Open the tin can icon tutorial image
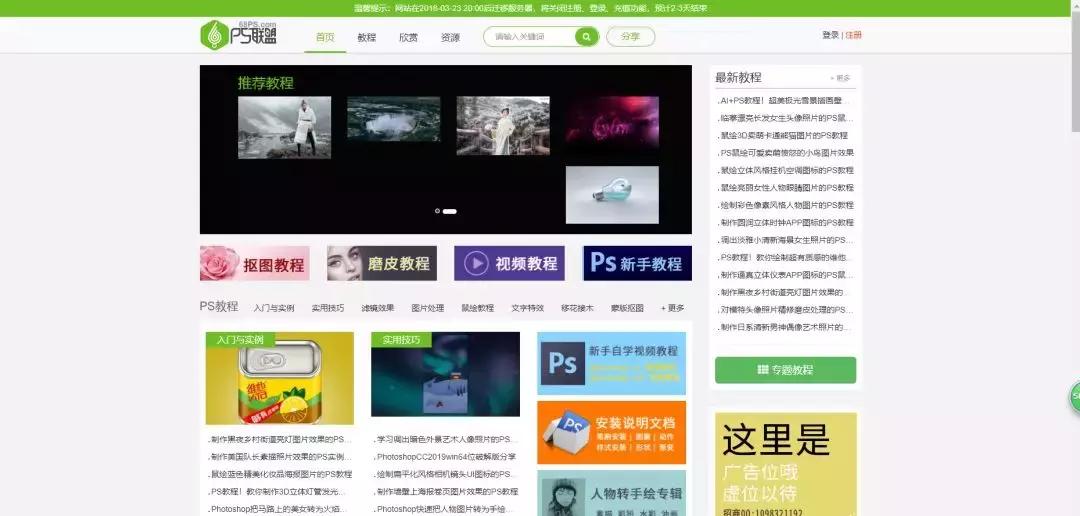 (x=280, y=378)
